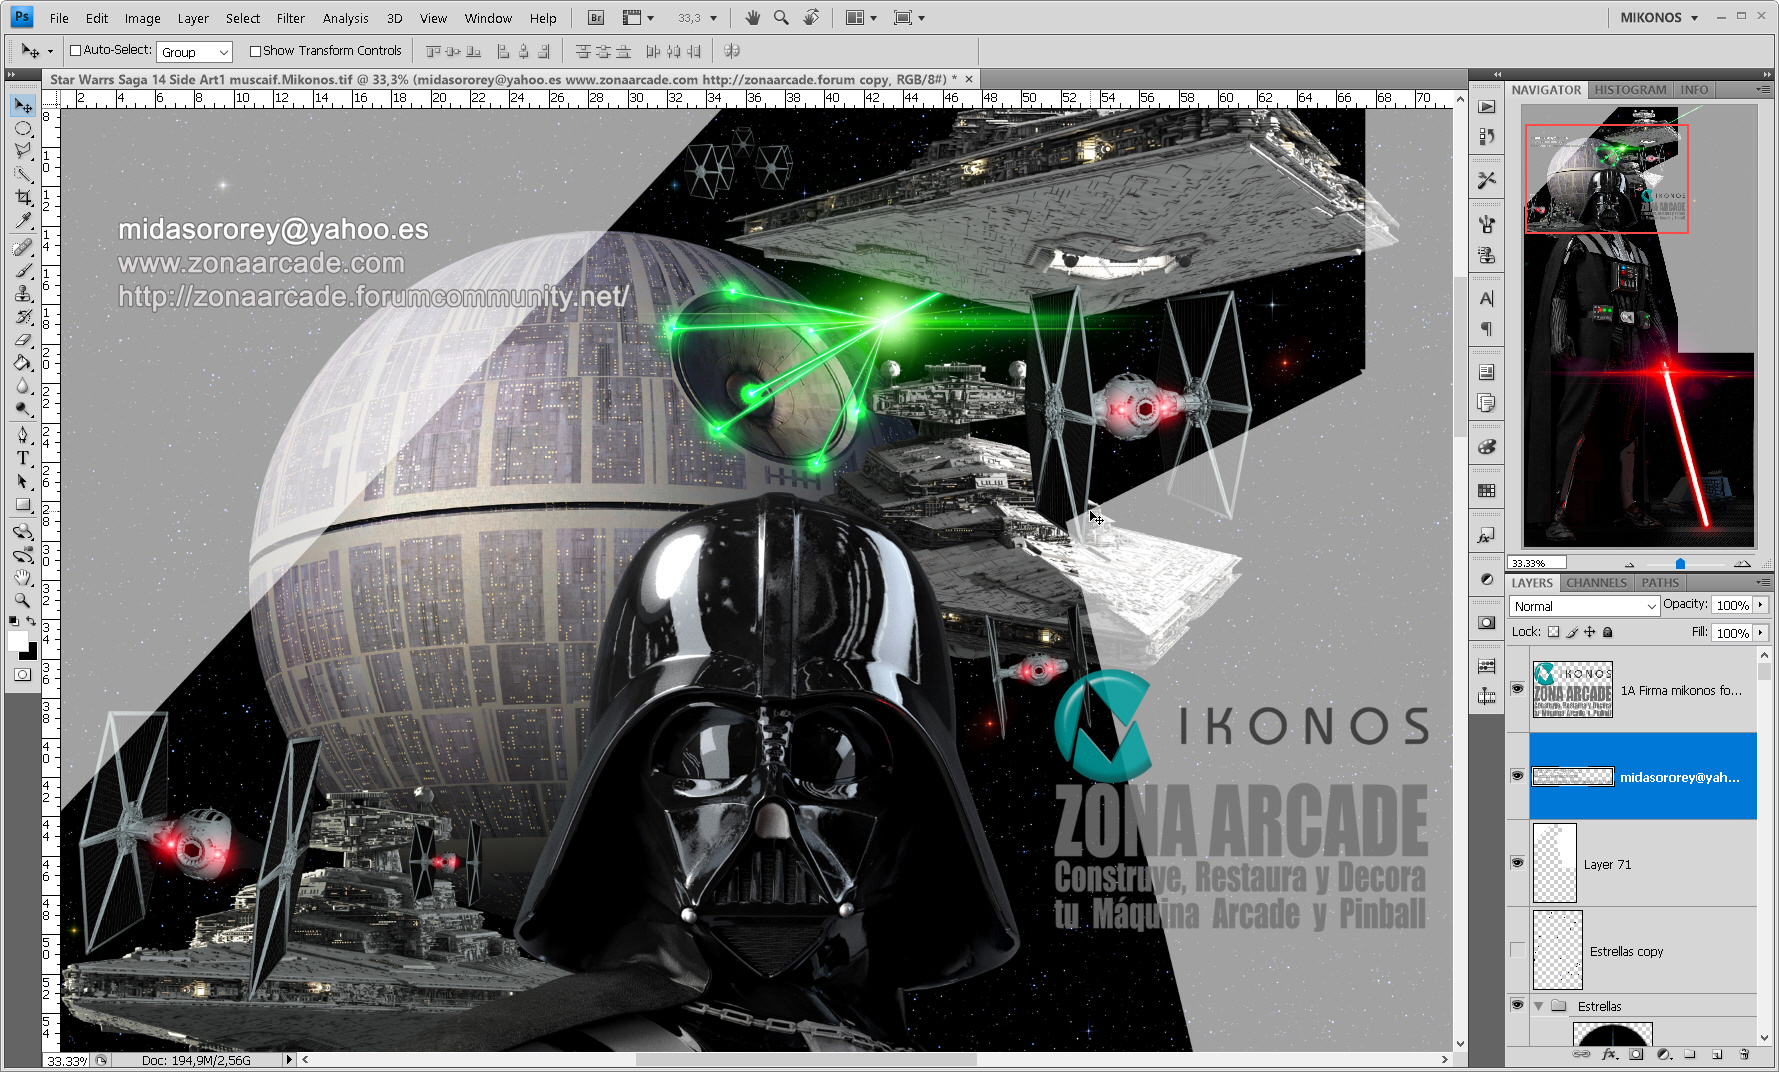The height and width of the screenshot is (1072, 1779).
Task: Open the History panel from dock
Action: click(1487, 136)
